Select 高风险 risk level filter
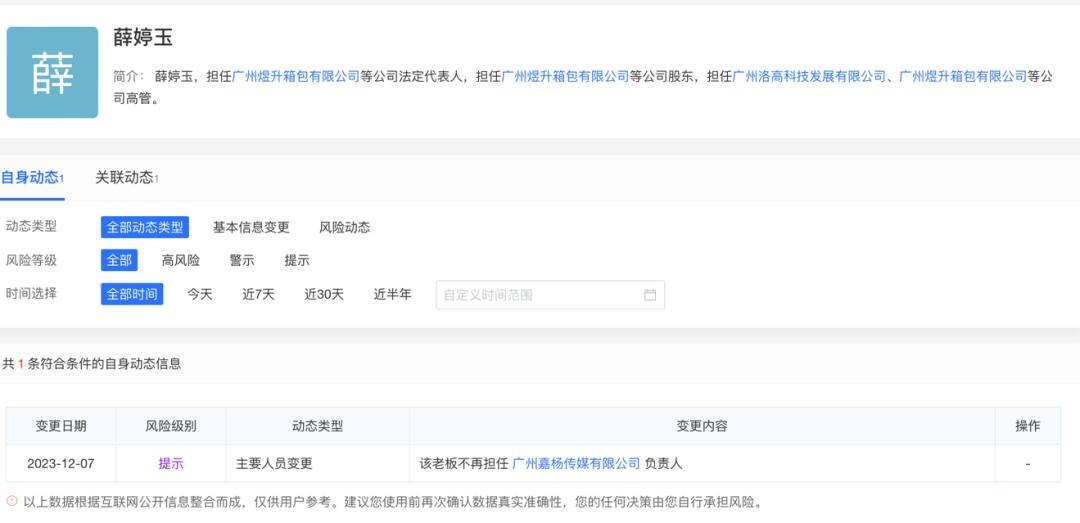Screen dimensions: 1080x523 180,260
